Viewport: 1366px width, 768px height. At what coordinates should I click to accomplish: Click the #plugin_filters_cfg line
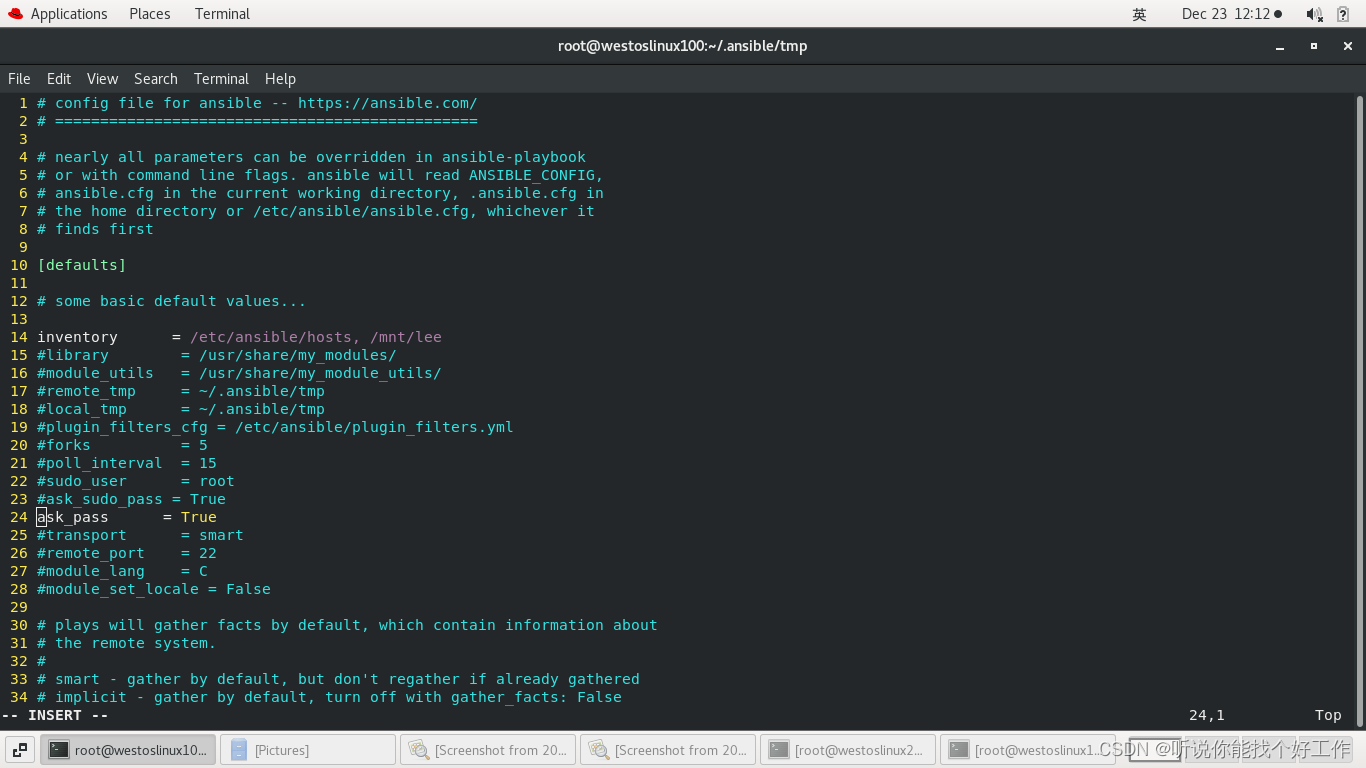275,427
